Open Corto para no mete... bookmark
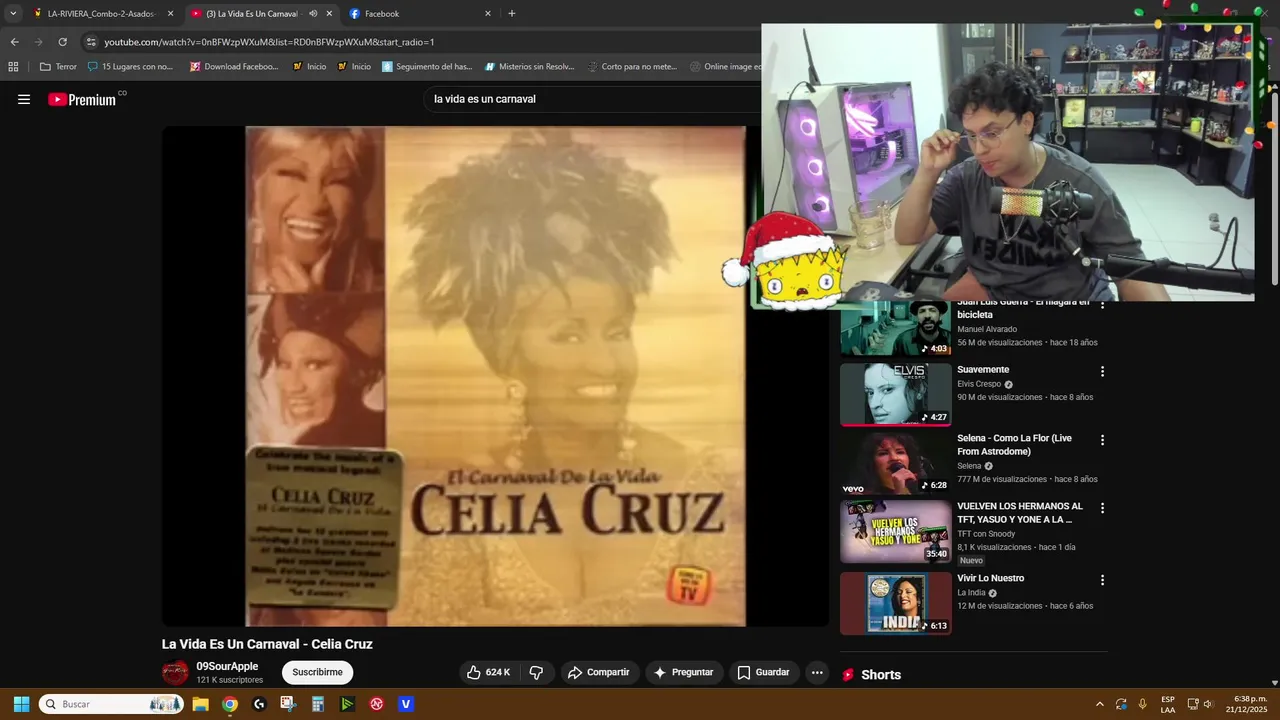Screen dimensions: 1280x720 631,67
